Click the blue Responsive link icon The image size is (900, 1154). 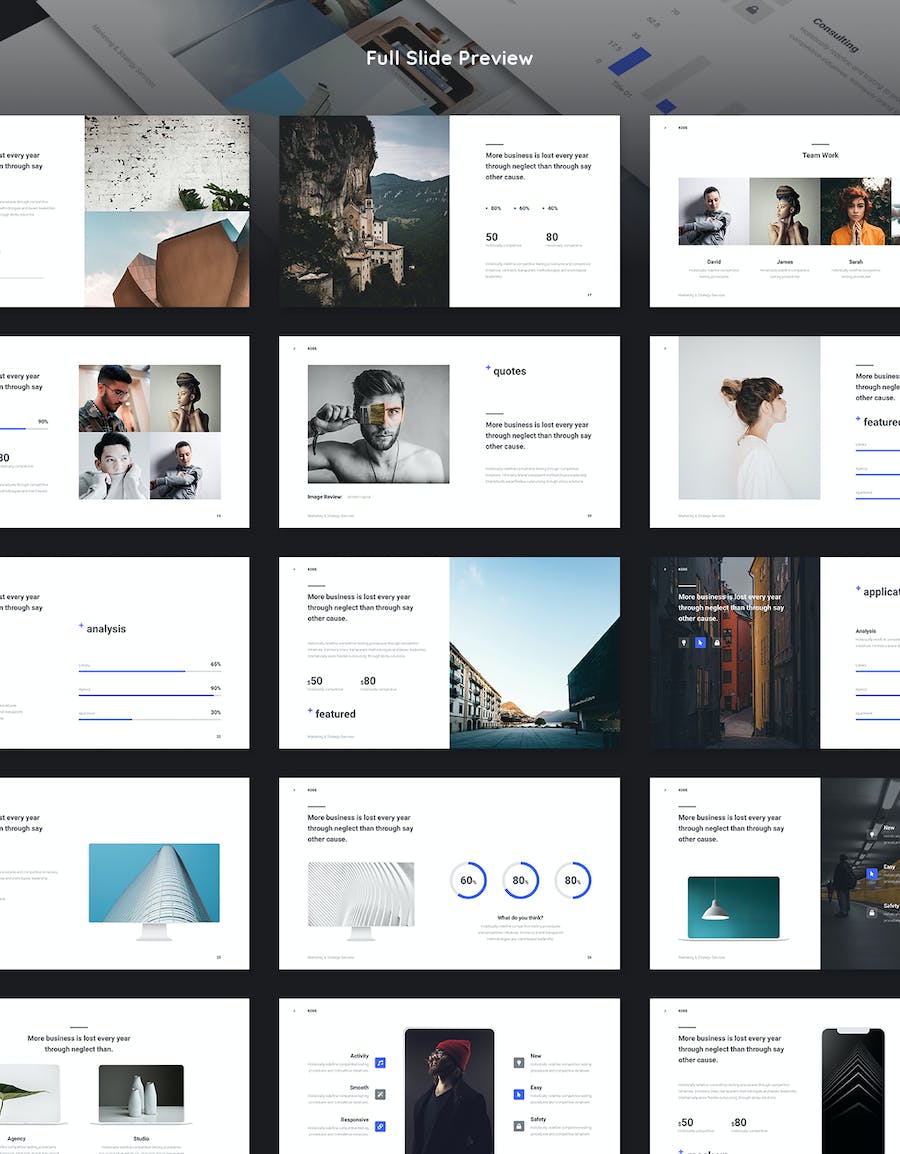380,1126
